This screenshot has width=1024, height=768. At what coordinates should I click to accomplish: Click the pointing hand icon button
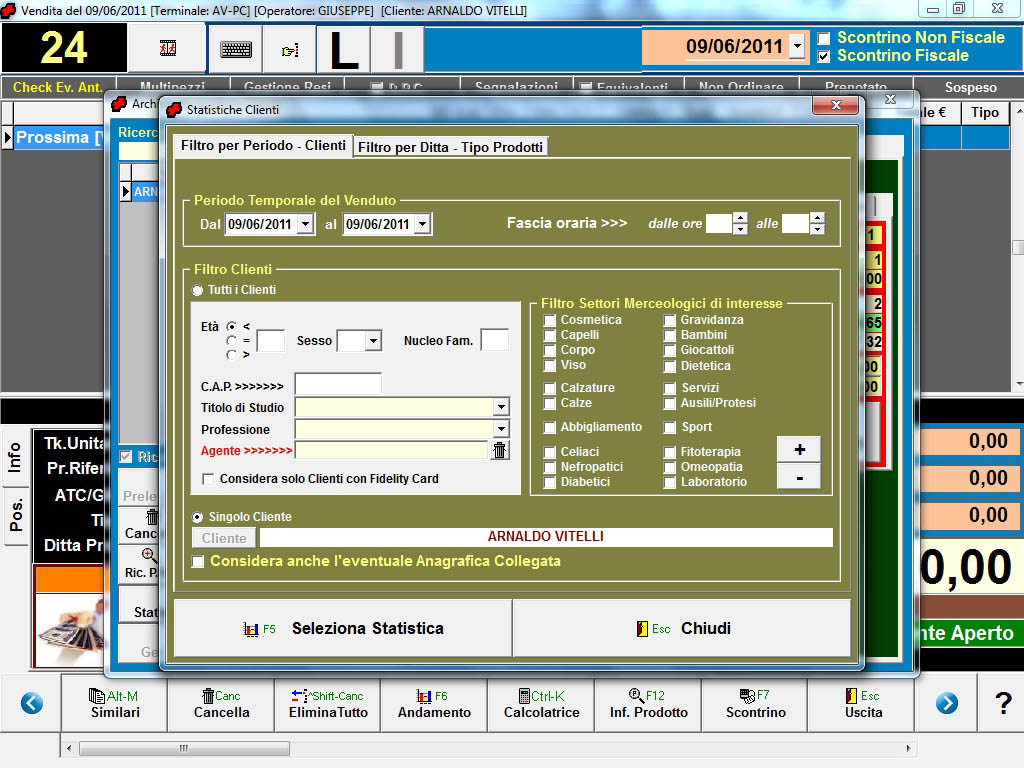[290, 49]
